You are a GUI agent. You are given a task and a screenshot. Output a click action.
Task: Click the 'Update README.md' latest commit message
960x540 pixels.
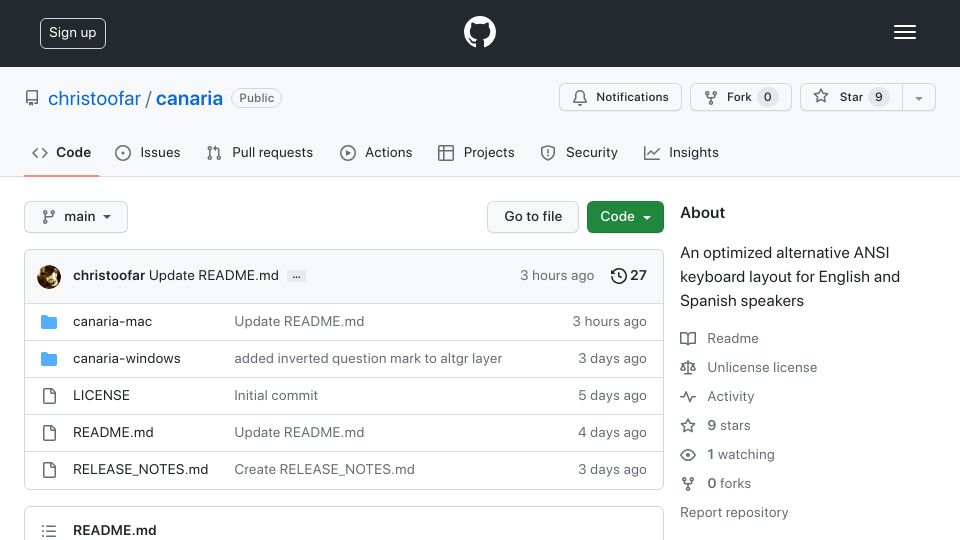(x=214, y=276)
